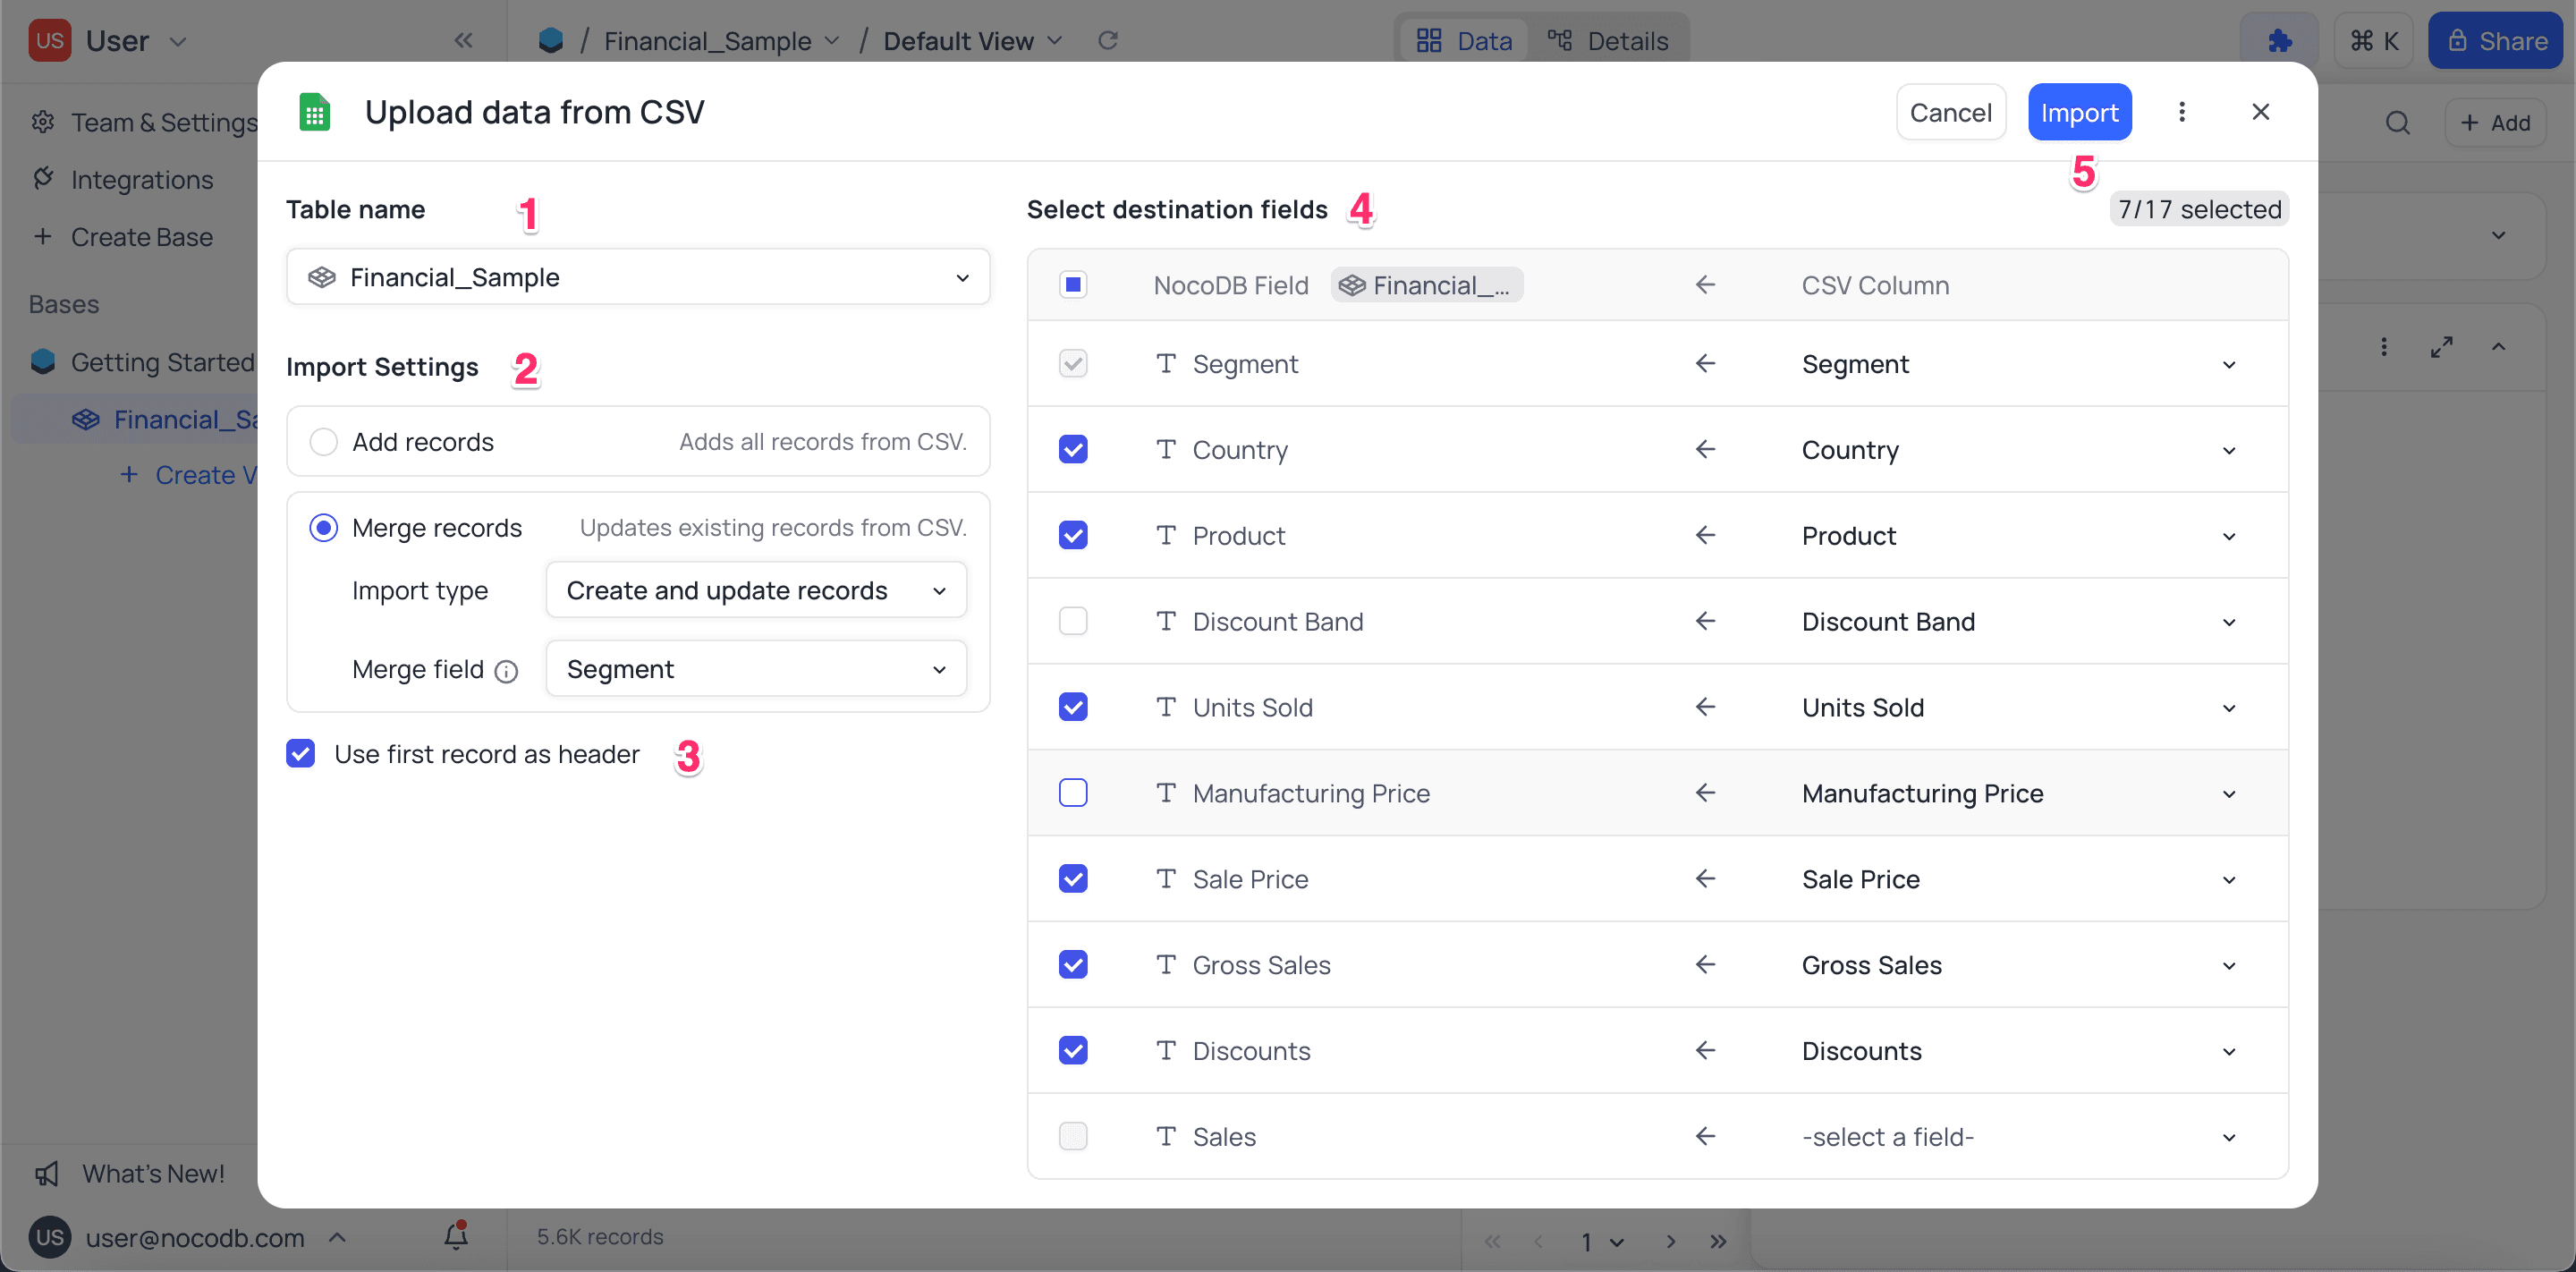Viewport: 2576px width, 1272px height.
Task: Select the Add records radio option
Action: click(324, 441)
